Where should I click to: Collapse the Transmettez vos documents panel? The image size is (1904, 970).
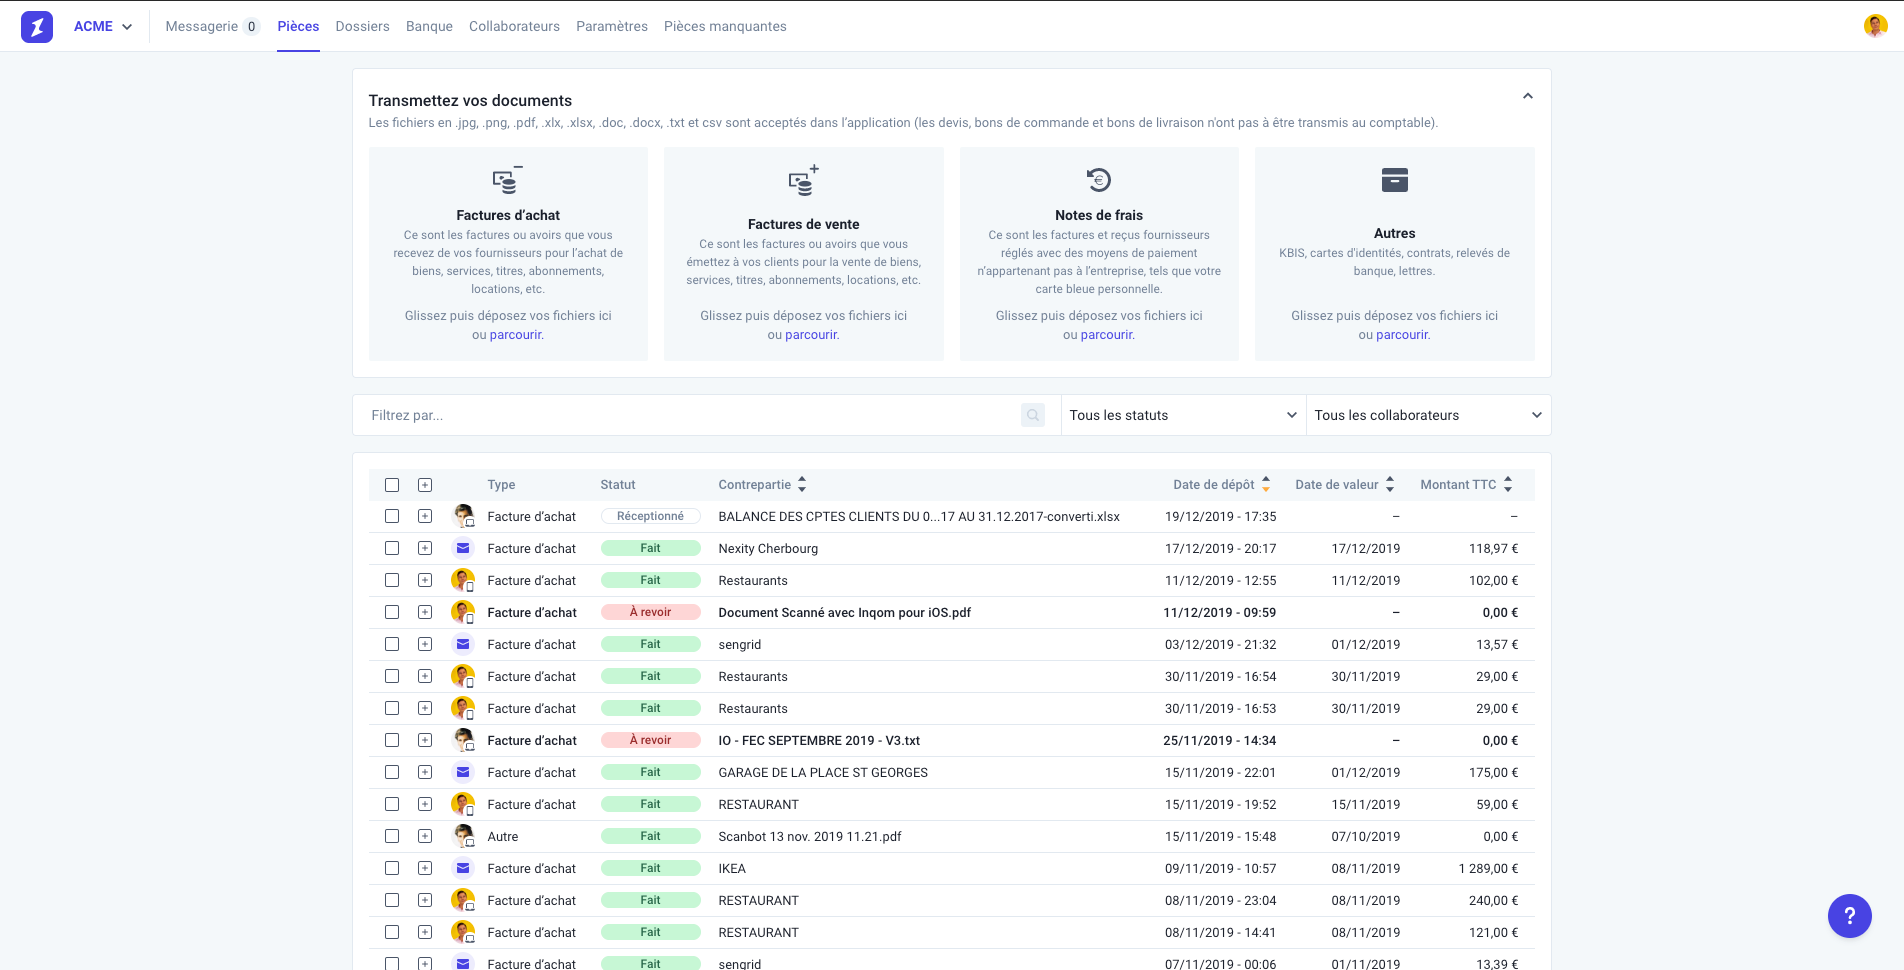1527,97
